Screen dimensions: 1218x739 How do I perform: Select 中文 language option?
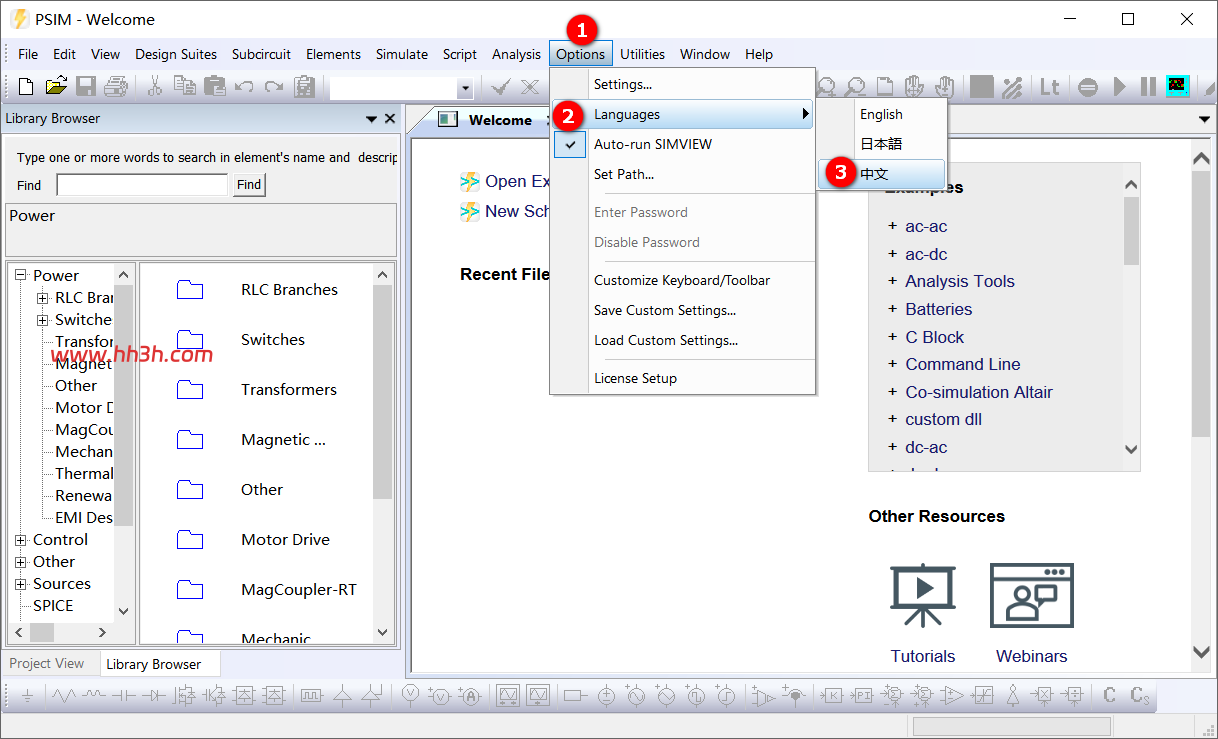point(882,173)
